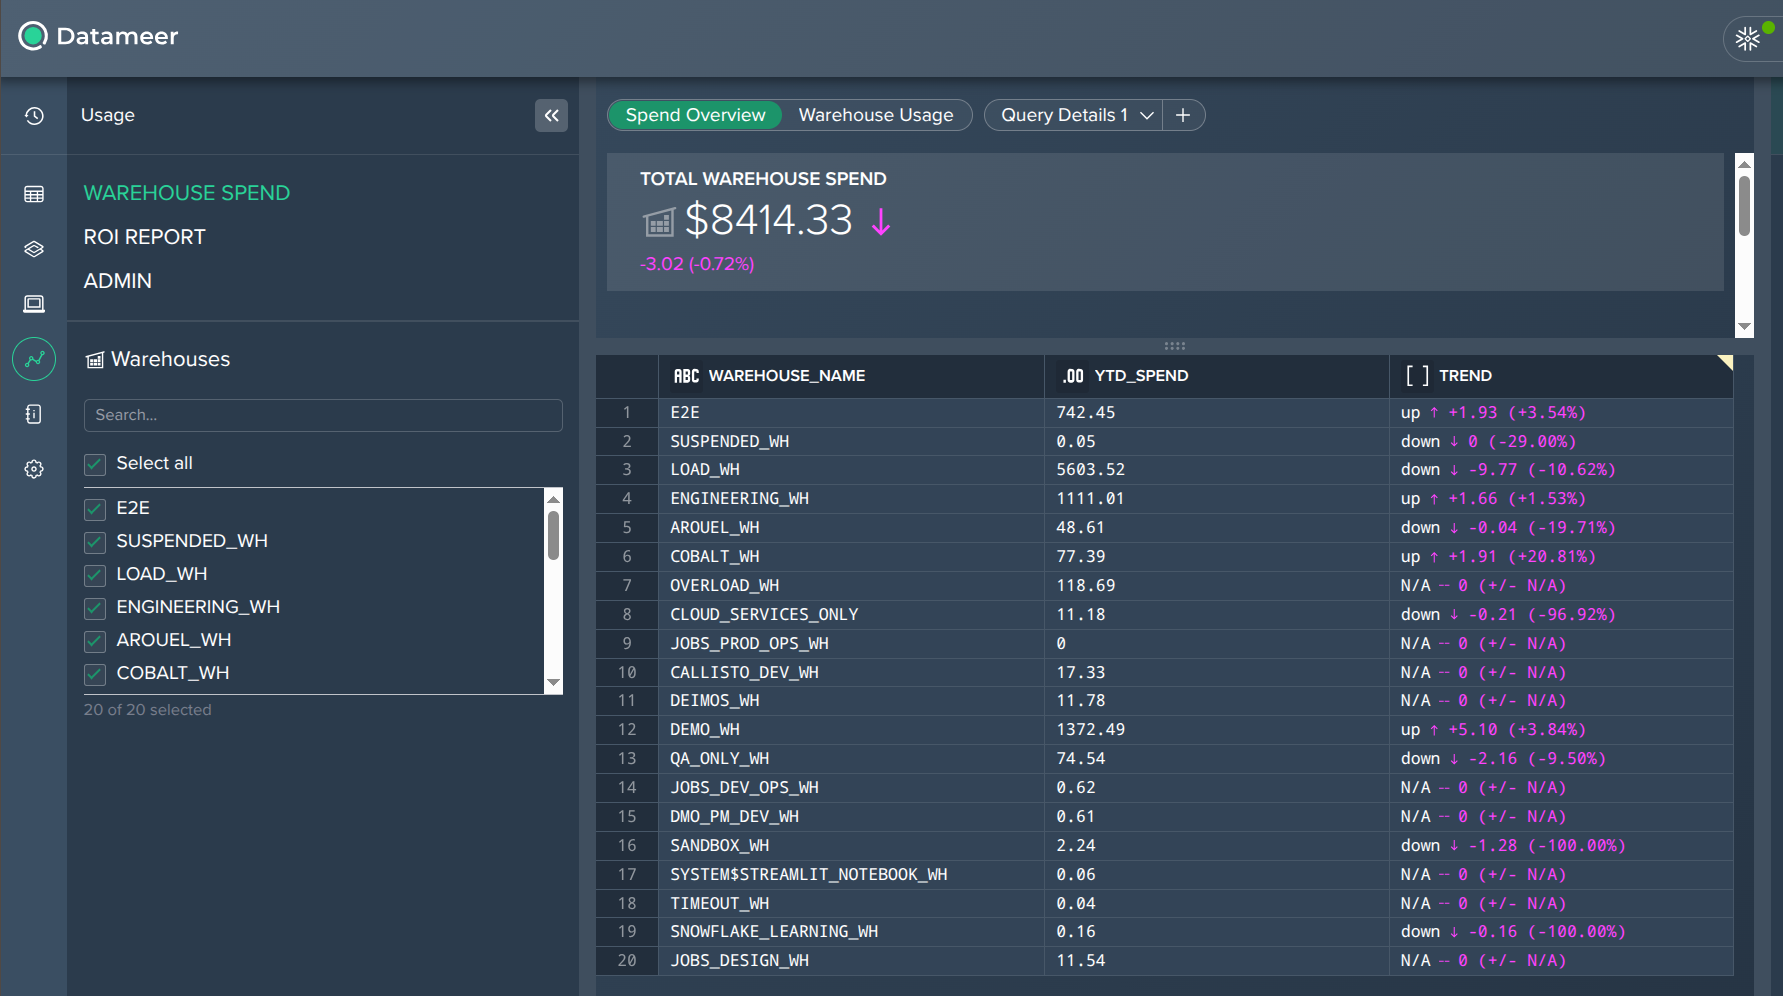This screenshot has width=1783, height=996.
Task: Click the warehouse search field
Action: [322, 414]
